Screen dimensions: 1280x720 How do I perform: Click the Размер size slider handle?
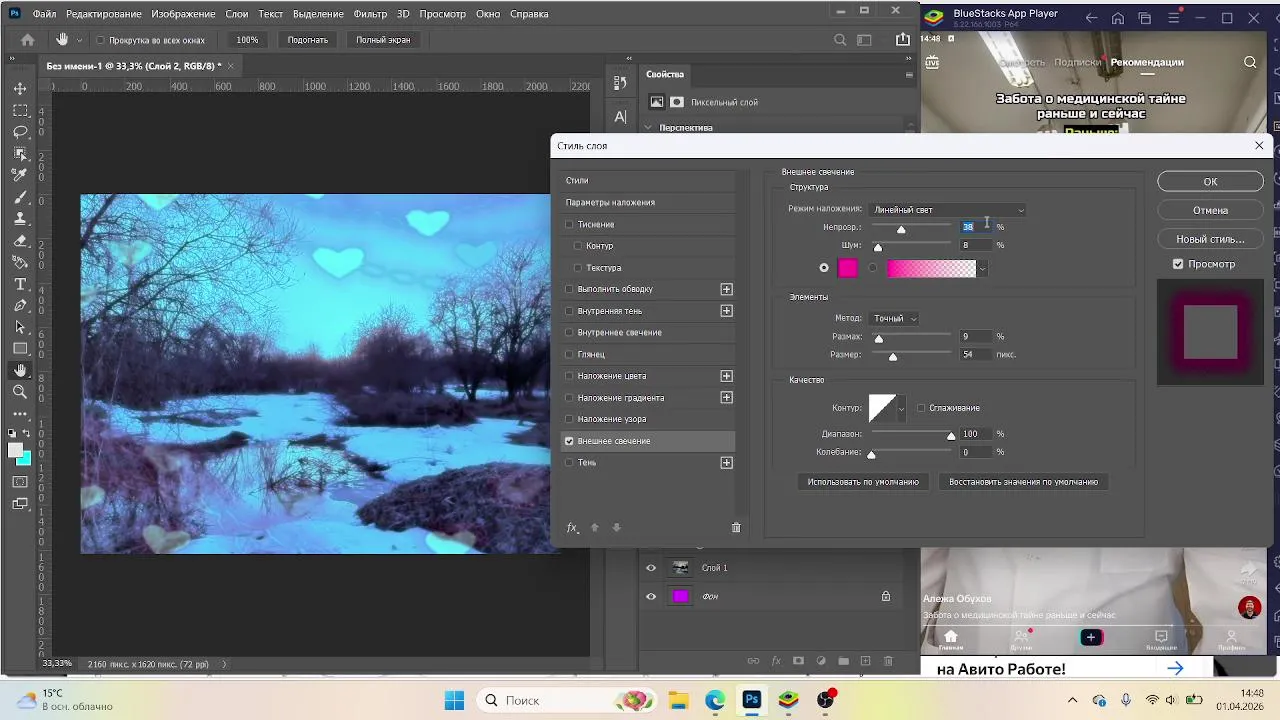coord(893,357)
